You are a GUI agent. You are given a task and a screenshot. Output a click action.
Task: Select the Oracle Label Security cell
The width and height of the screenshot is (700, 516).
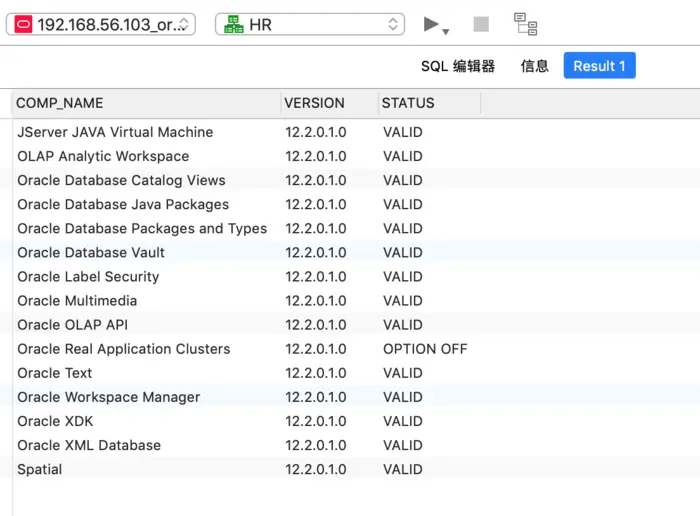(88, 277)
